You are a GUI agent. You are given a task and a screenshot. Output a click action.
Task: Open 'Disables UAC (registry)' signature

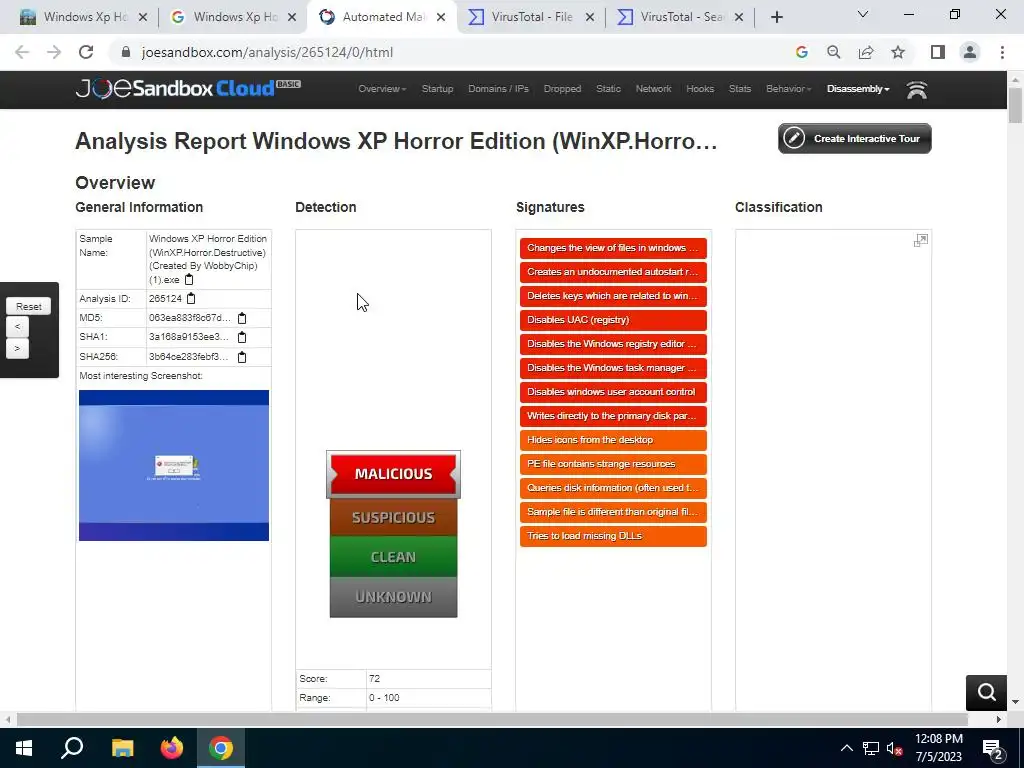click(x=613, y=320)
